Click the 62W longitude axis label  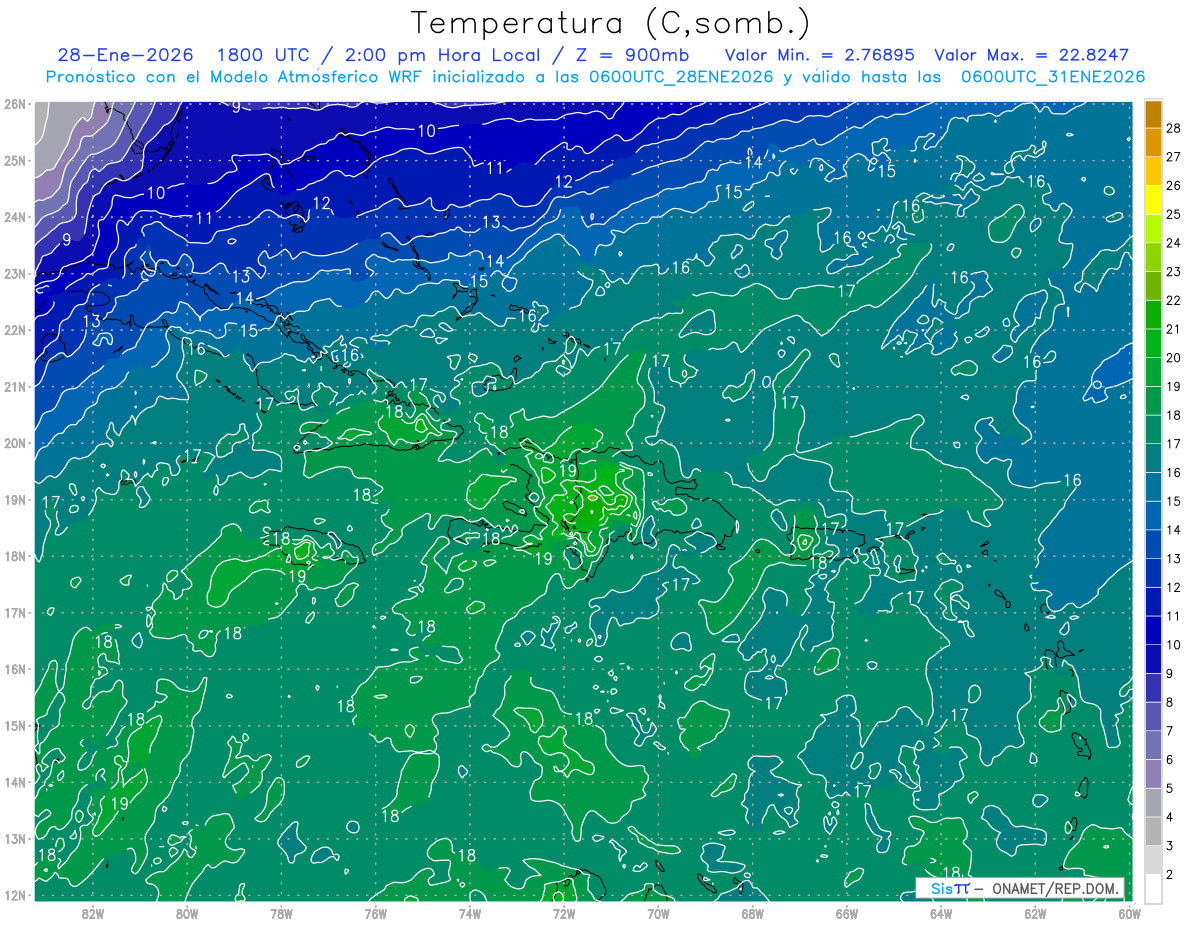click(1034, 913)
